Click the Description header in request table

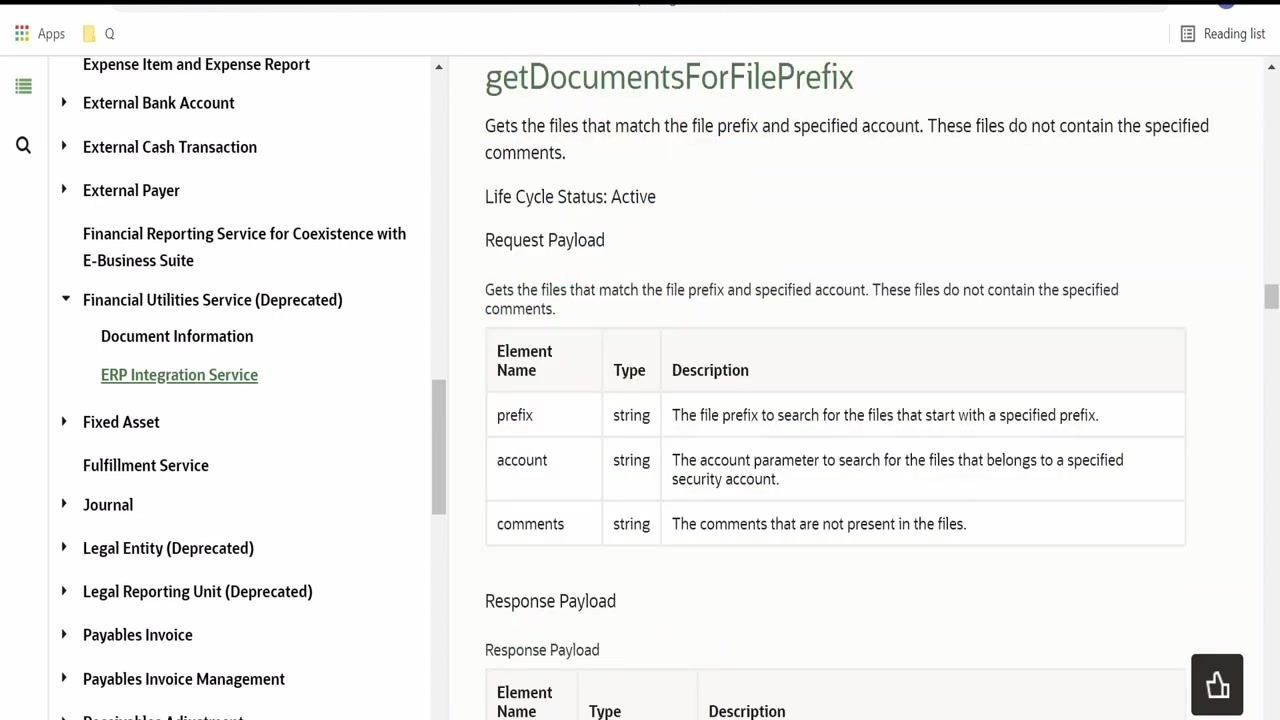coord(710,370)
